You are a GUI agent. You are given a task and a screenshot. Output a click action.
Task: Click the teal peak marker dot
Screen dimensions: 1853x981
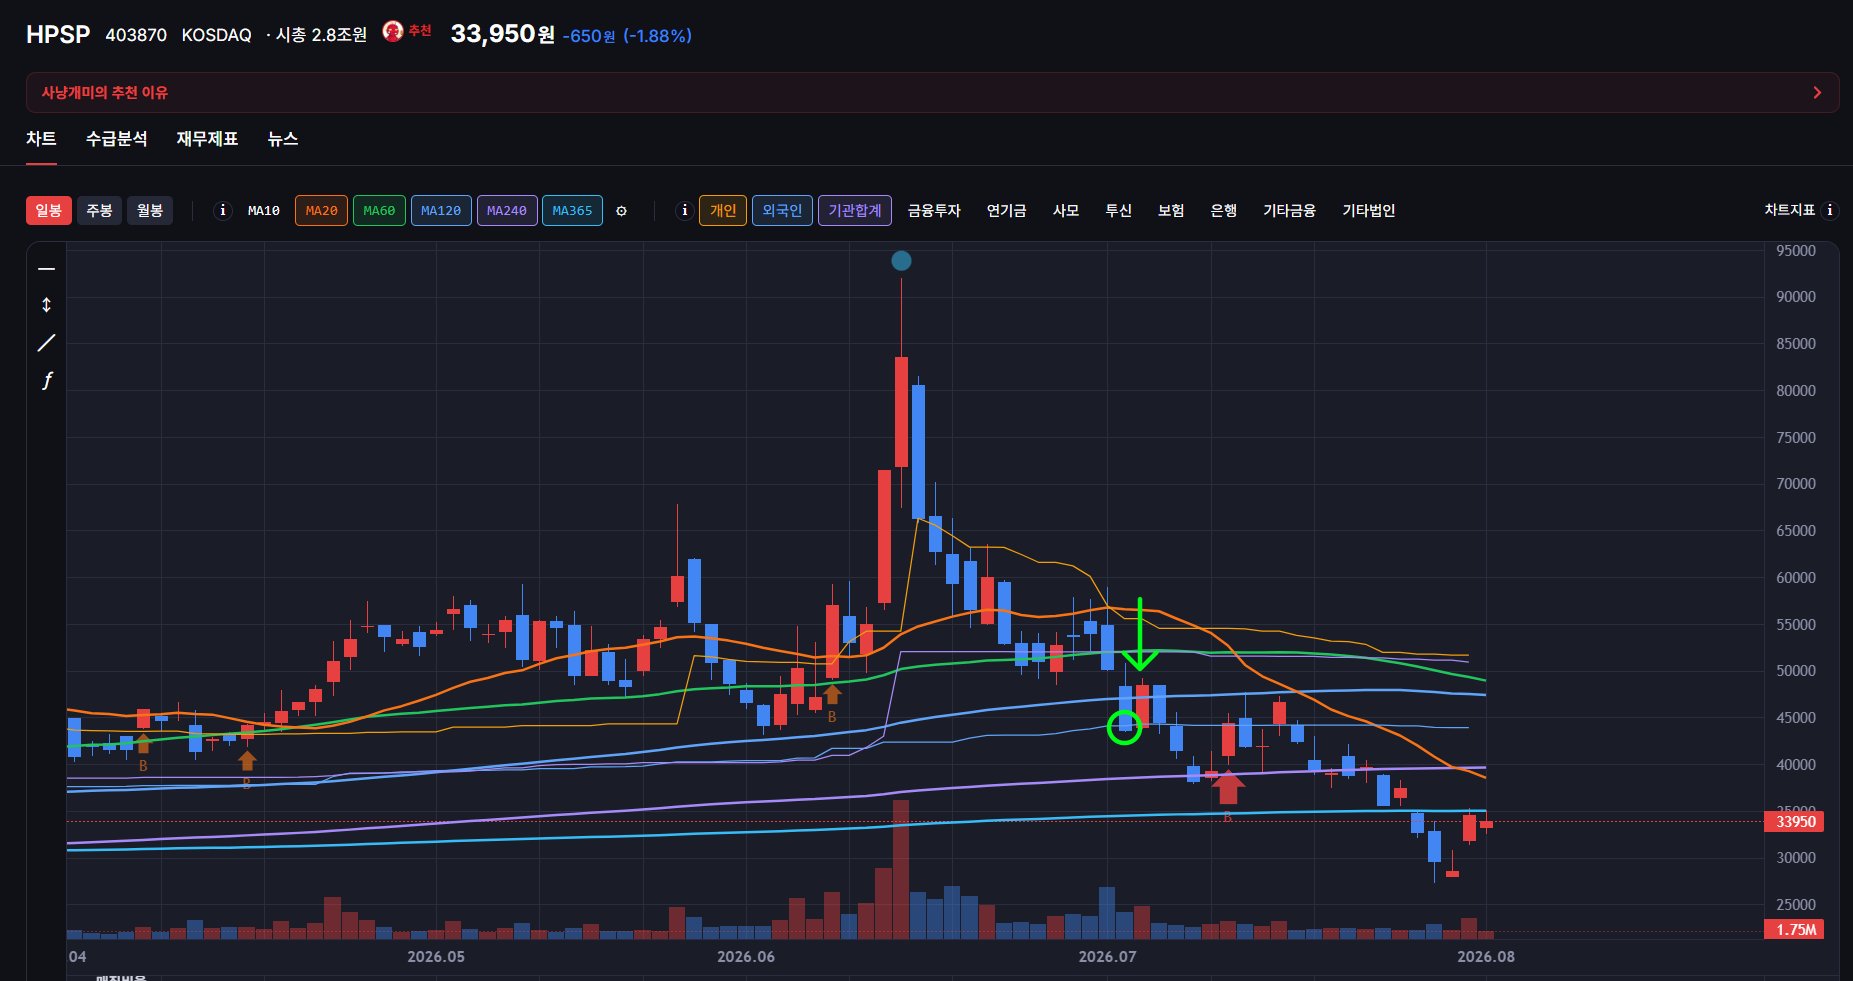(x=901, y=261)
